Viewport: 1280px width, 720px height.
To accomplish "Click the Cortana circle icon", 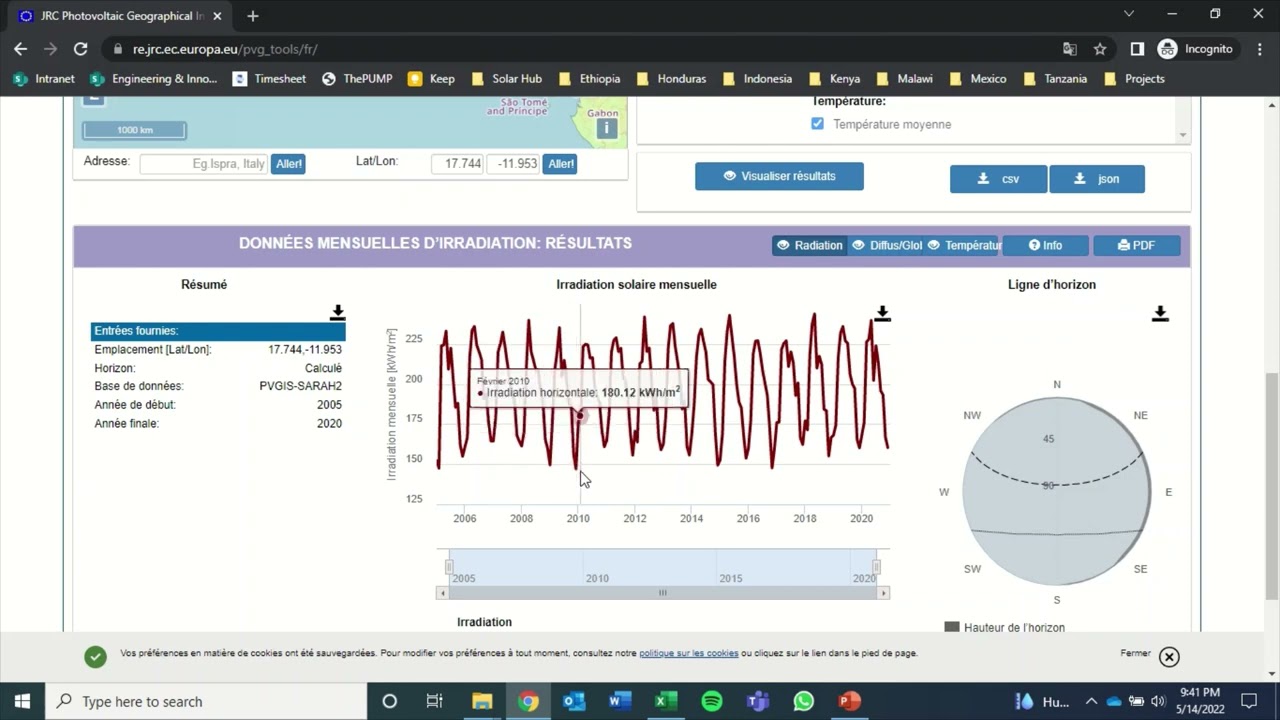I will pos(389,701).
